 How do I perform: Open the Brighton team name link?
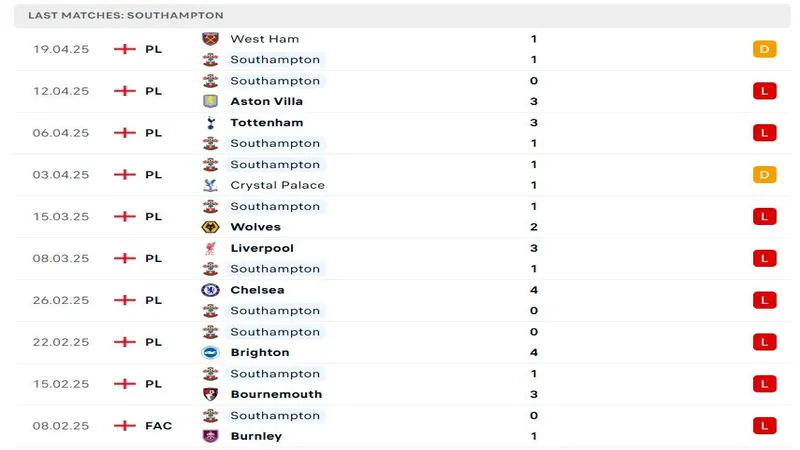[x=259, y=352]
